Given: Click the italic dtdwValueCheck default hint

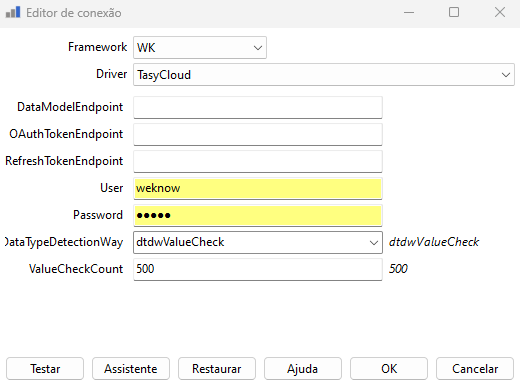Looking at the screenshot, I should click(434, 242).
